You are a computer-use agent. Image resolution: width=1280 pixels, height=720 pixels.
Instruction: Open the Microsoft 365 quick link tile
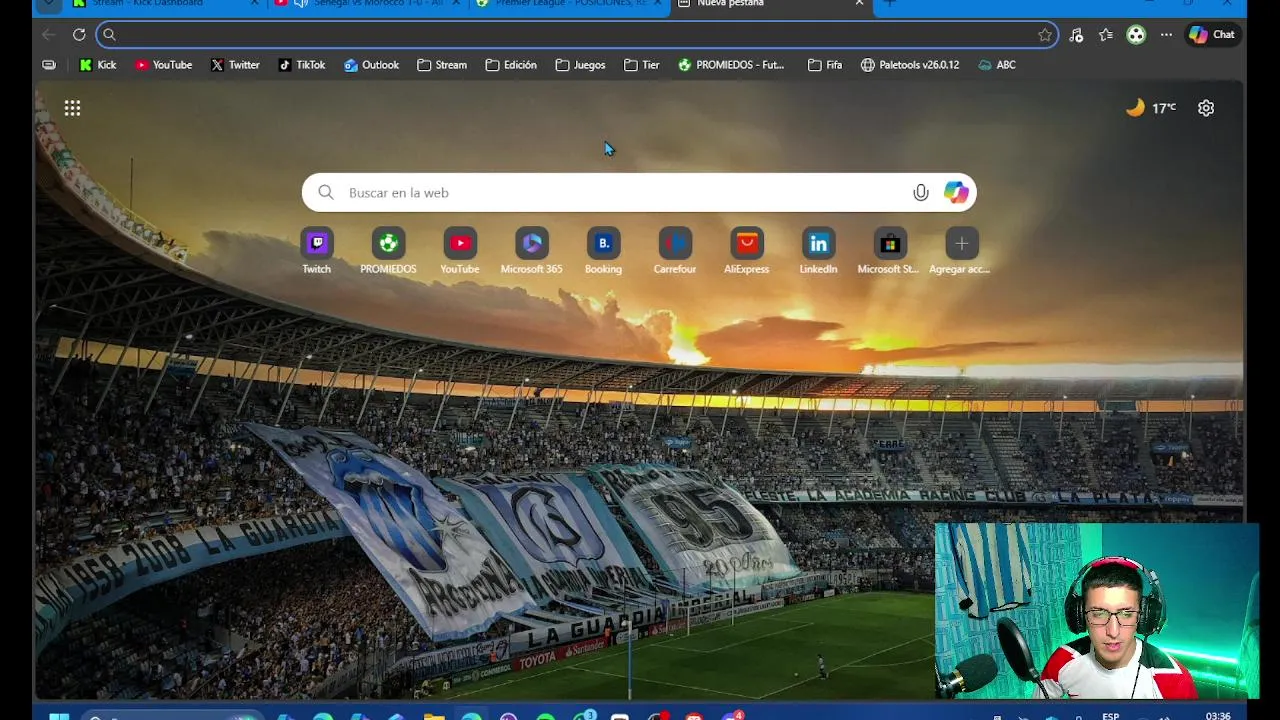tap(531, 251)
